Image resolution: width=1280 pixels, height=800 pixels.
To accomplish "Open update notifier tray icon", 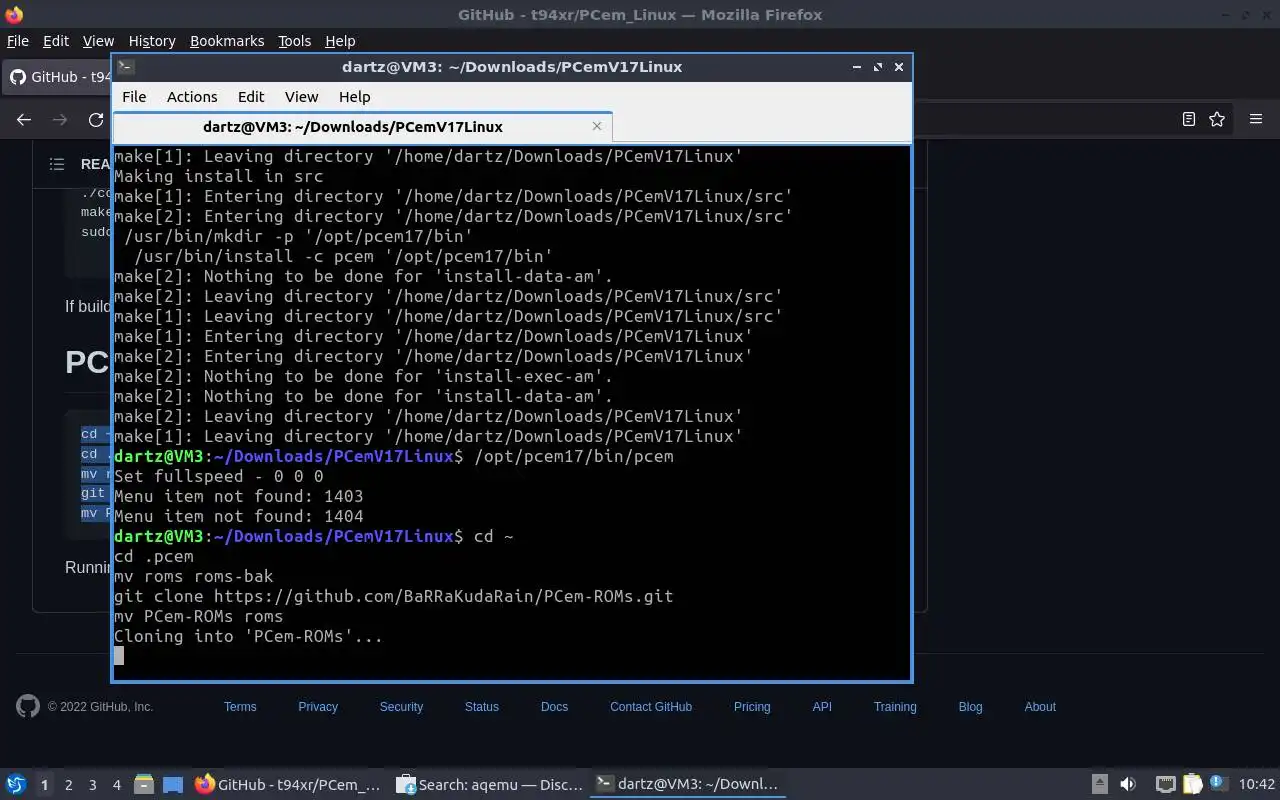I will tap(1218, 784).
